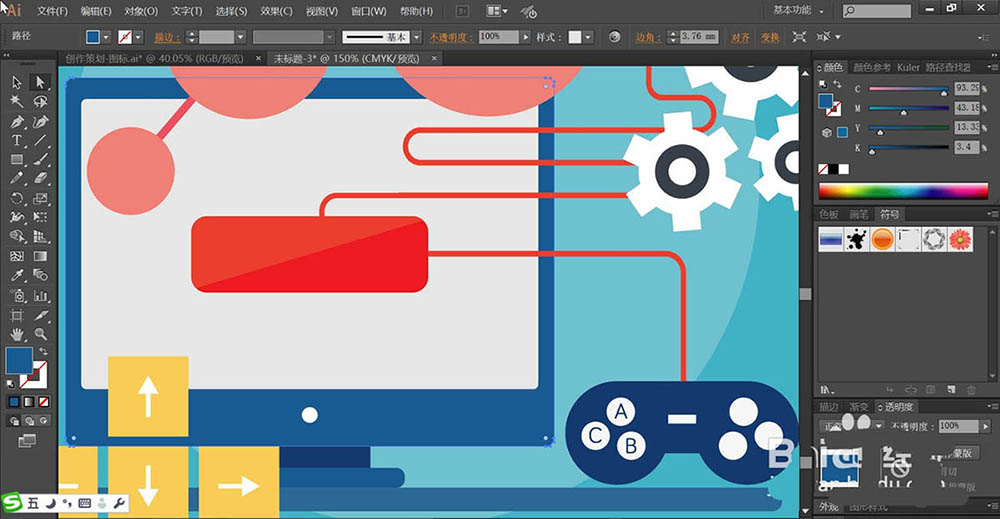Screen dimensions: 1000x519
Task: Open the brush definition 基本 dropdown
Action: tap(416, 37)
